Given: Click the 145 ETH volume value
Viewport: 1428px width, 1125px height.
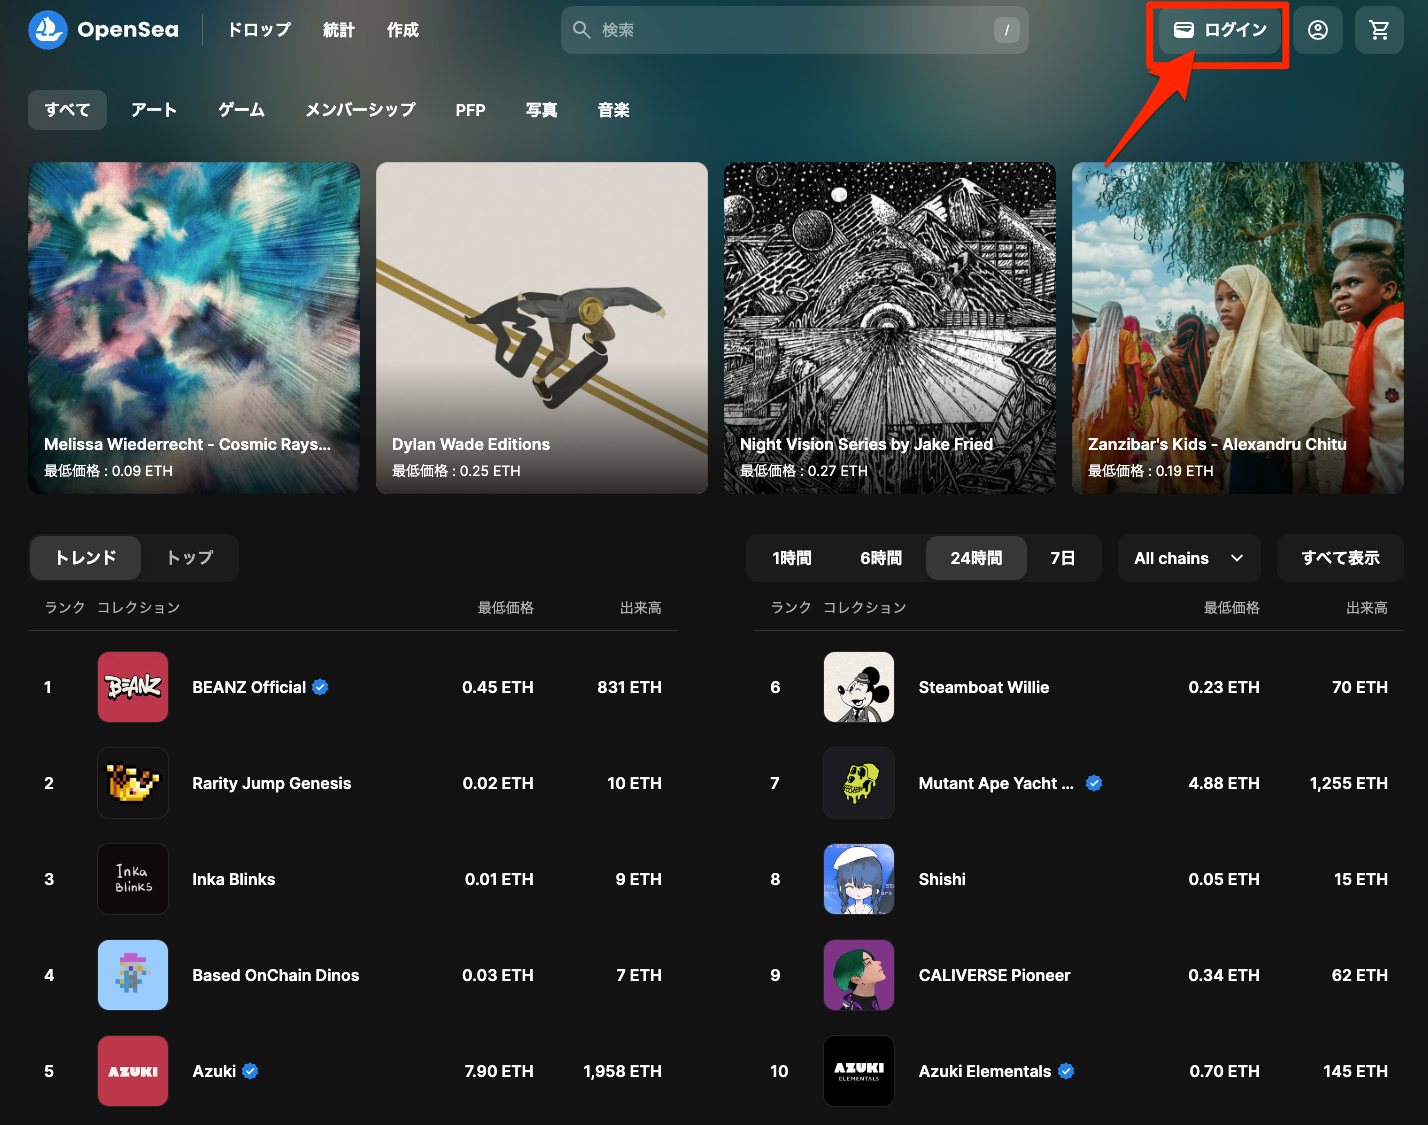Looking at the screenshot, I should [1355, 1071].
